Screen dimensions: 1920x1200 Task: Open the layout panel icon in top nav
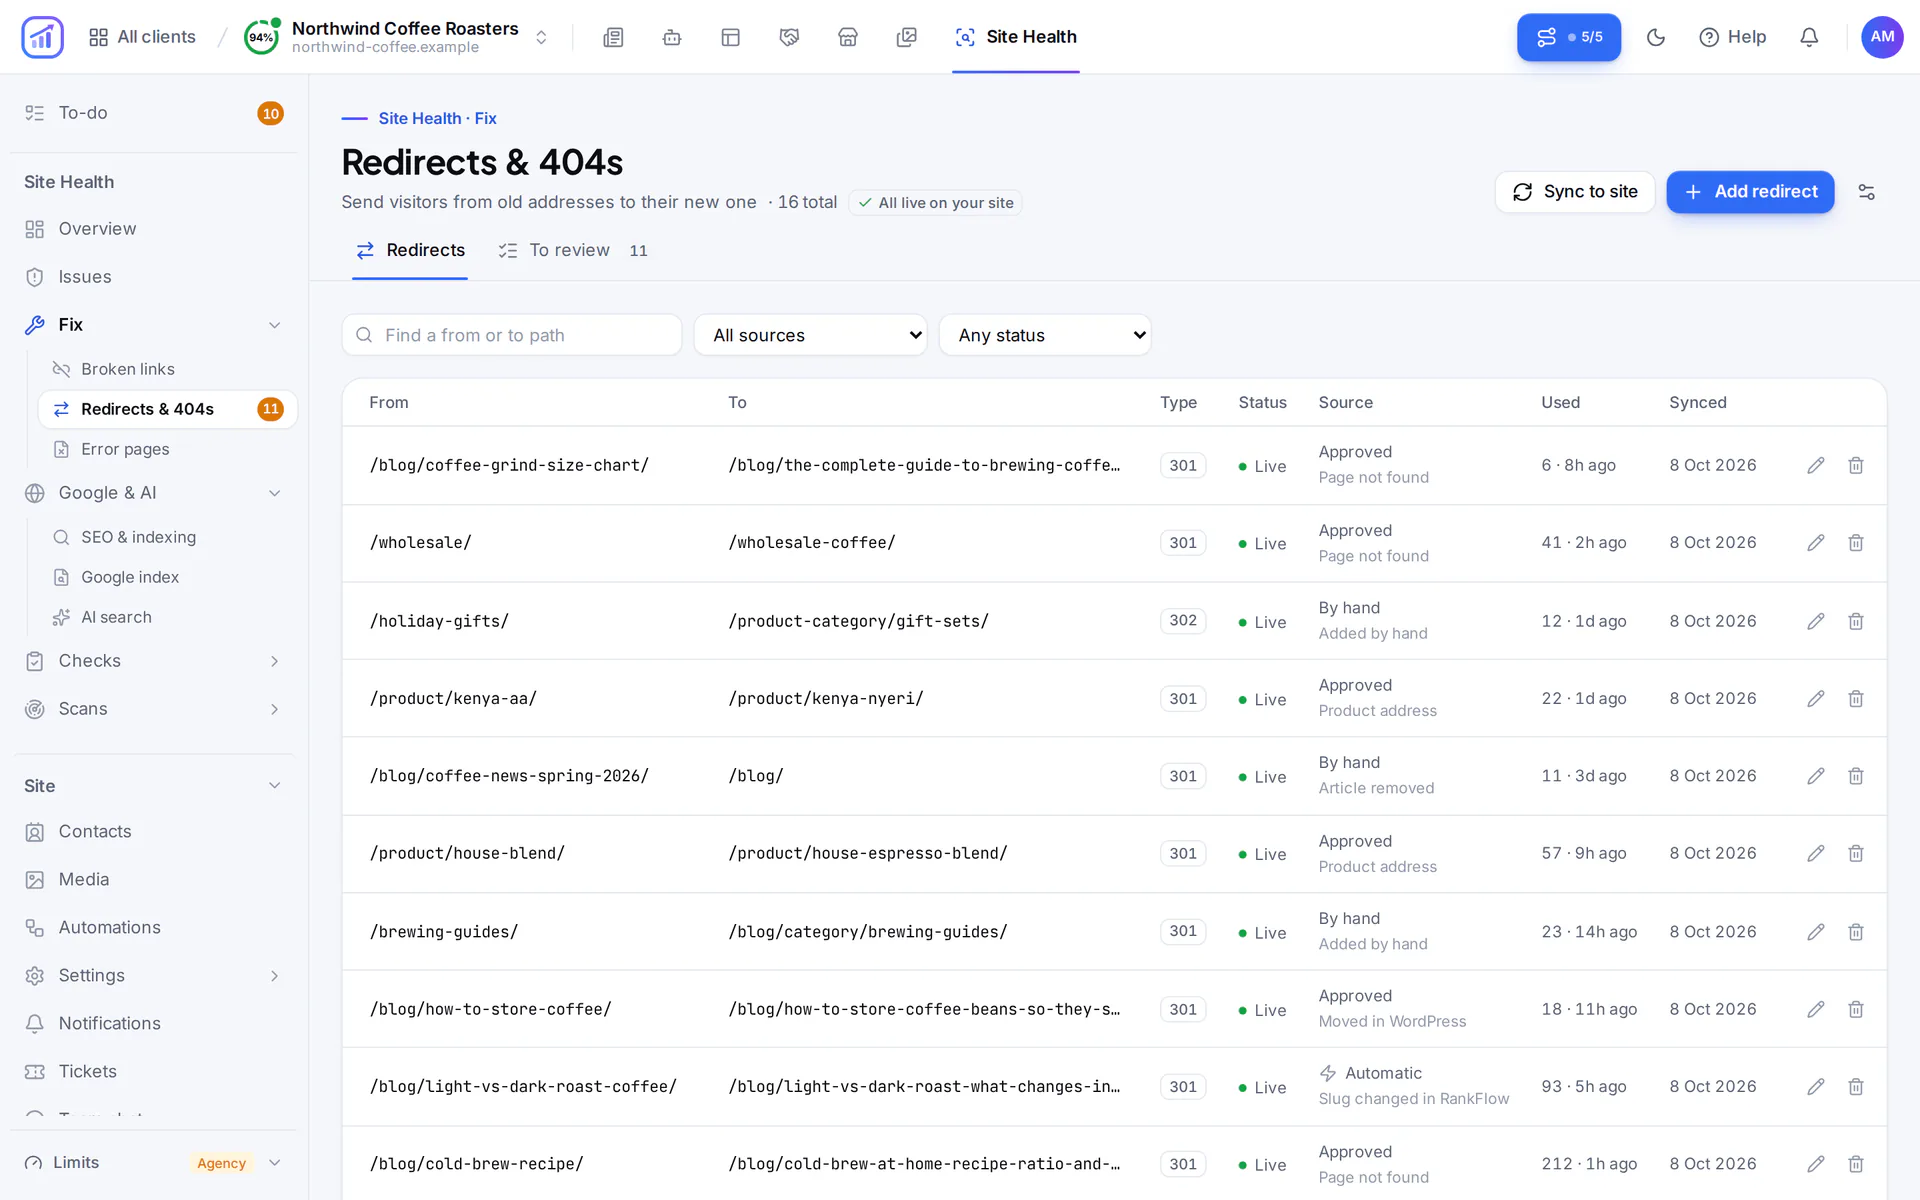(731, 37)
